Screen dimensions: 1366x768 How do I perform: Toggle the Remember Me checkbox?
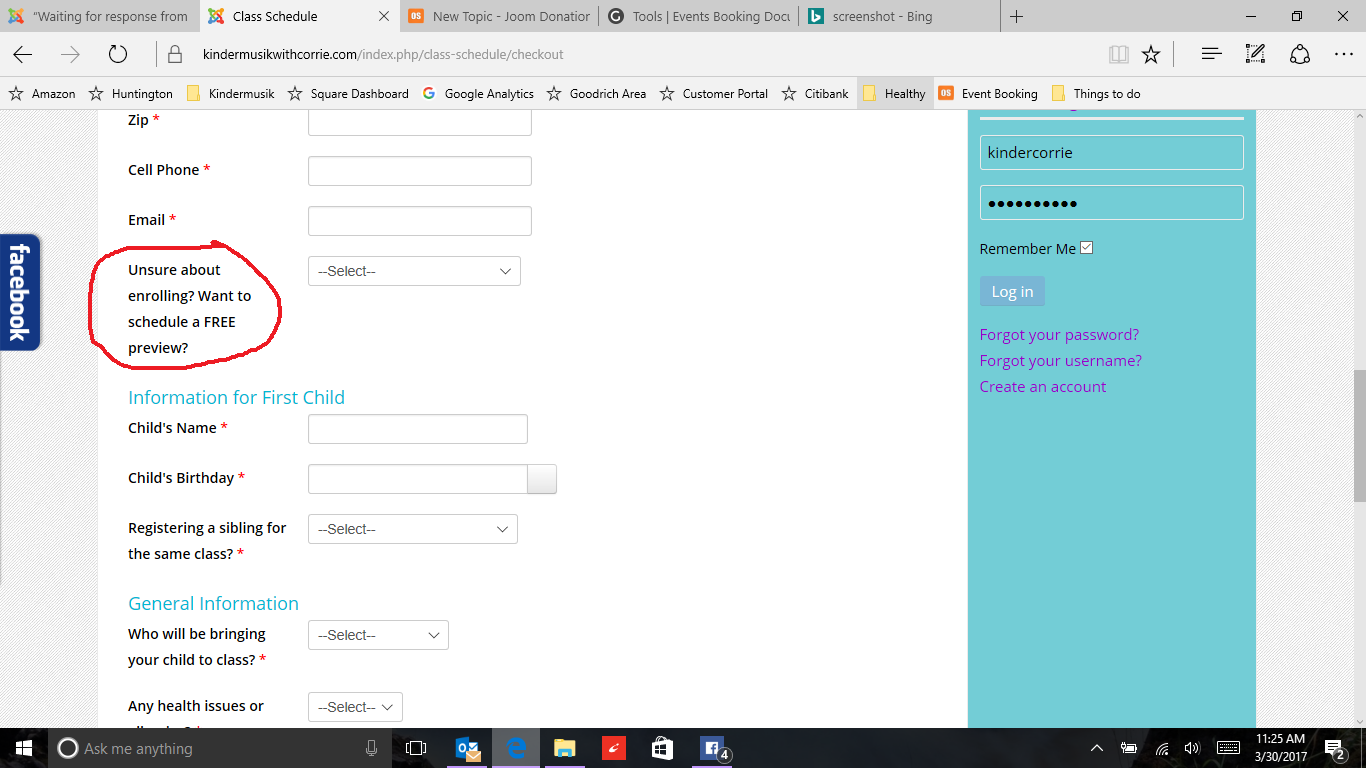tap(1087, 248)
